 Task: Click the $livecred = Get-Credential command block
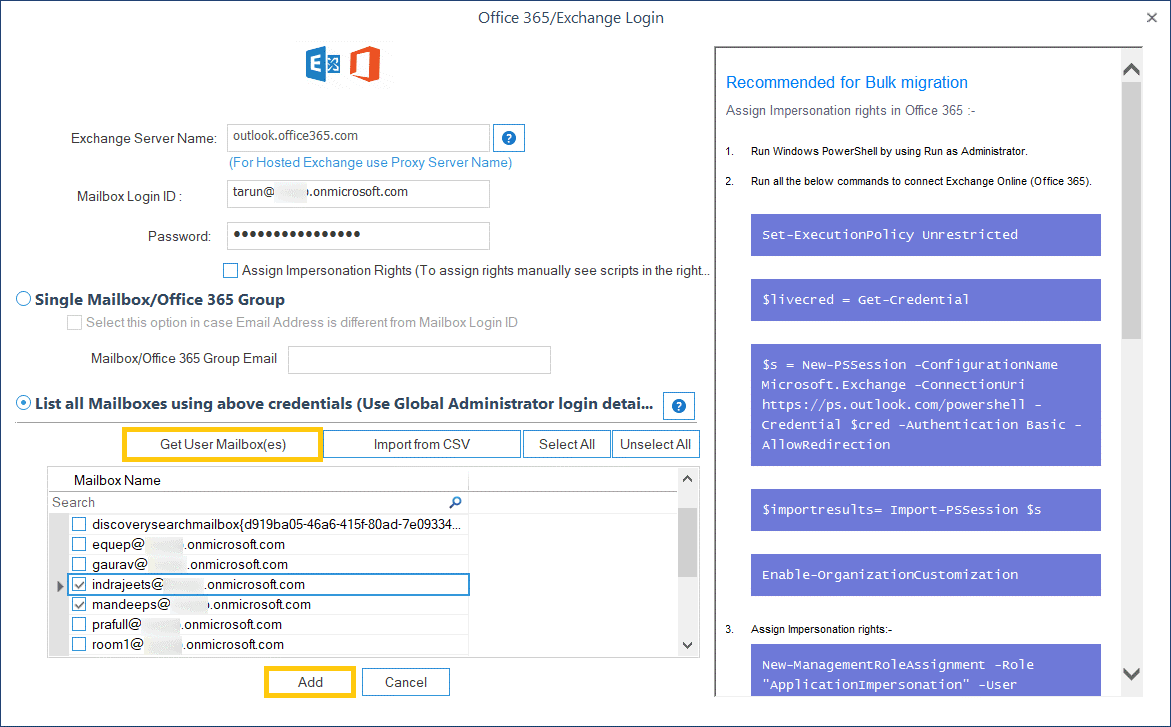pos(925,300)
